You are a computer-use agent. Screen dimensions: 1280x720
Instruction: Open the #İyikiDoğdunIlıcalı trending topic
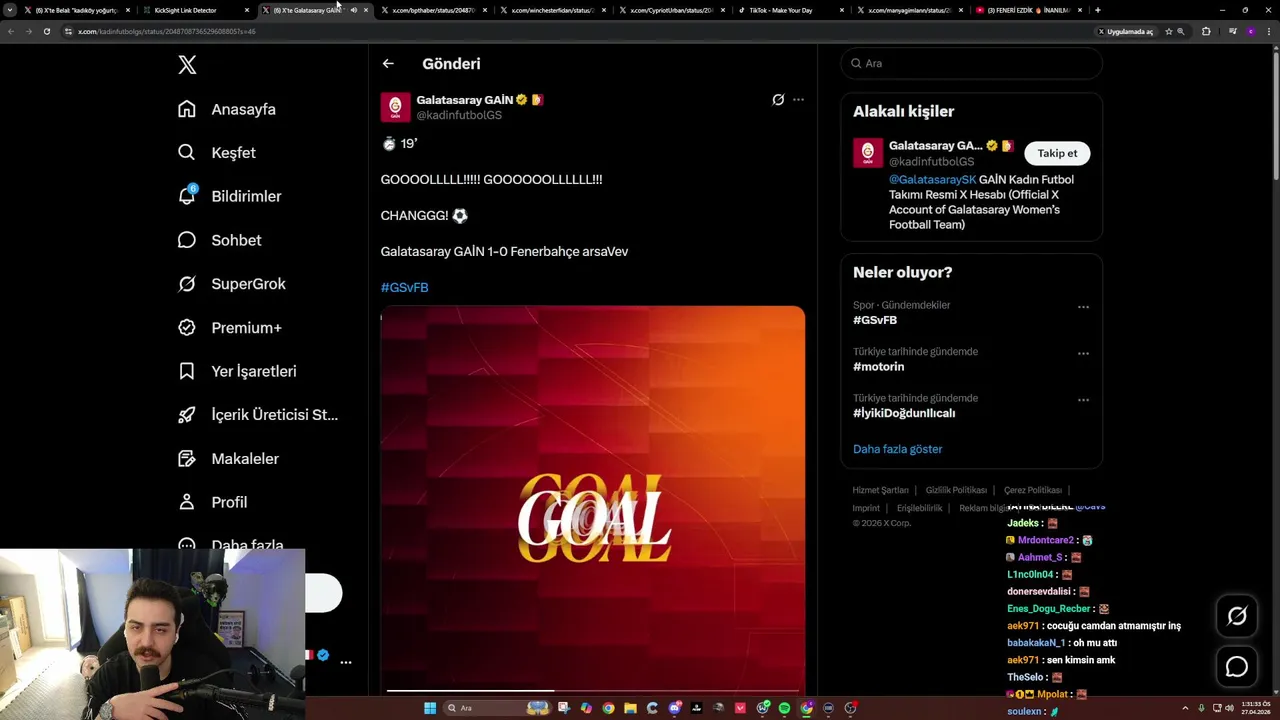coord(904,413)
